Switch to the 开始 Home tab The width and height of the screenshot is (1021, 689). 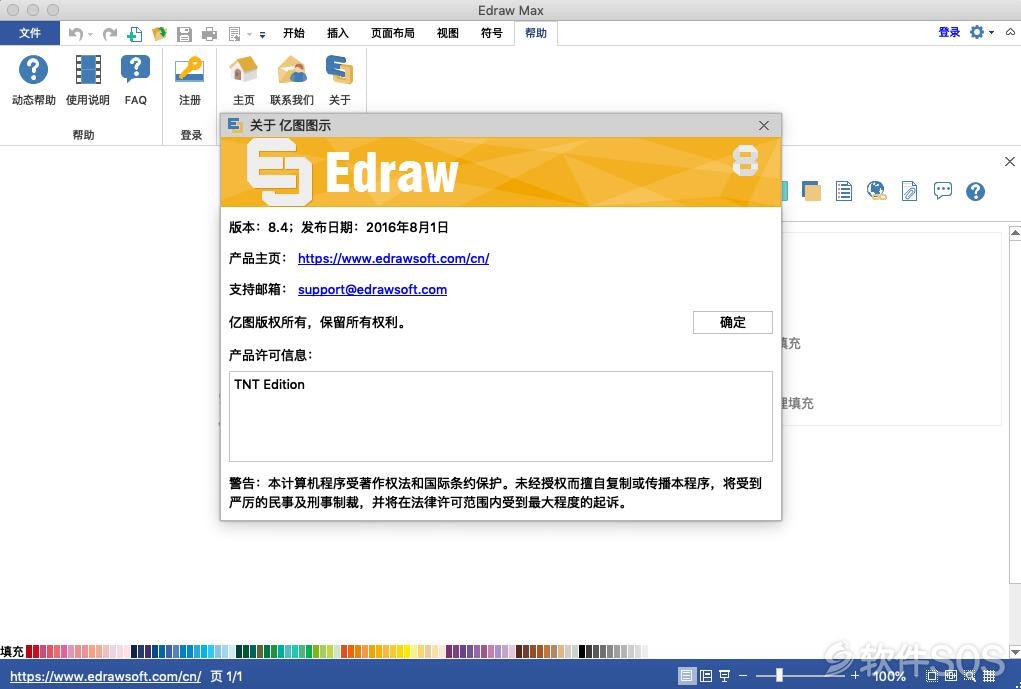(294, 33)
